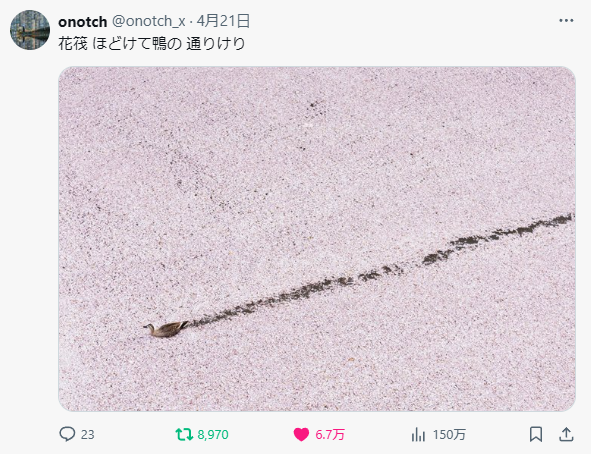Click the 4月21日 post date
The image size is (591, 454).
223,21
